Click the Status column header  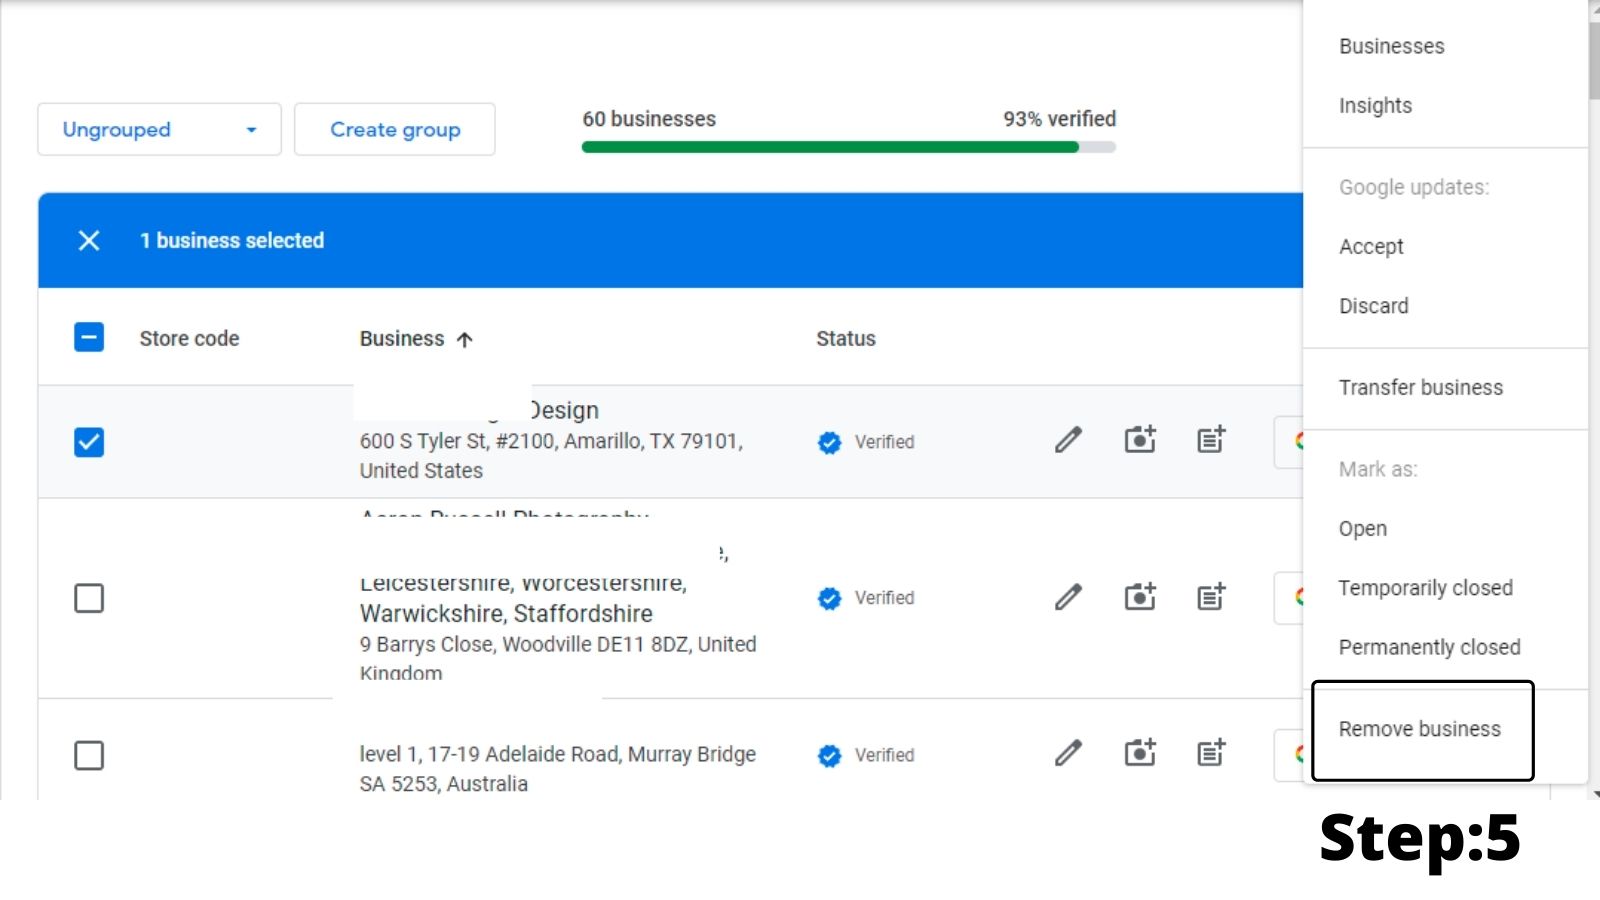click(845, 339)
